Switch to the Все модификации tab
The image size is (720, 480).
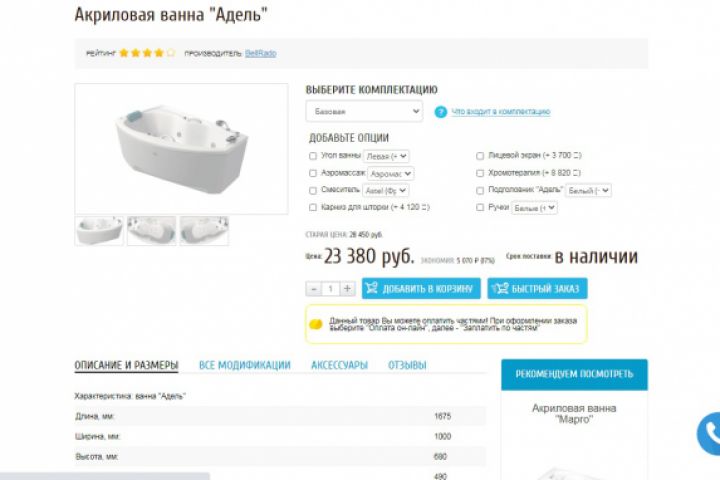[245, 365]
